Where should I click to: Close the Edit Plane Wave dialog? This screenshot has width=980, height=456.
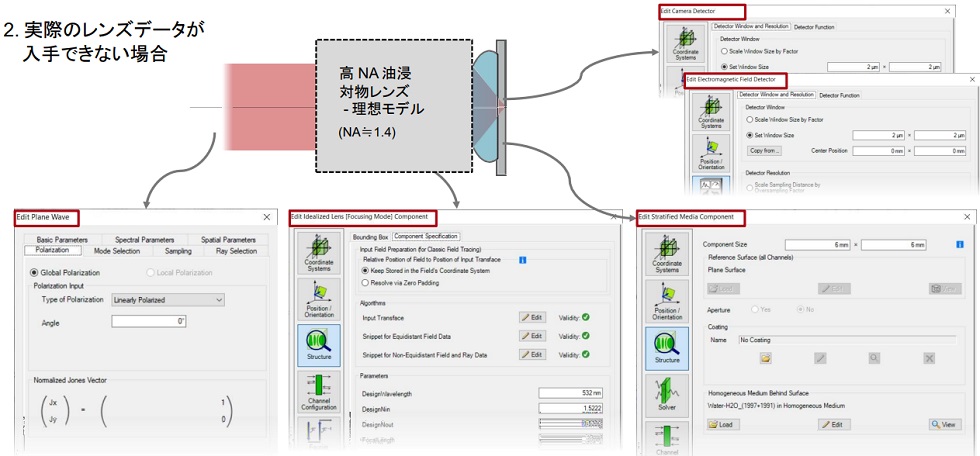[x=267, y=217]
